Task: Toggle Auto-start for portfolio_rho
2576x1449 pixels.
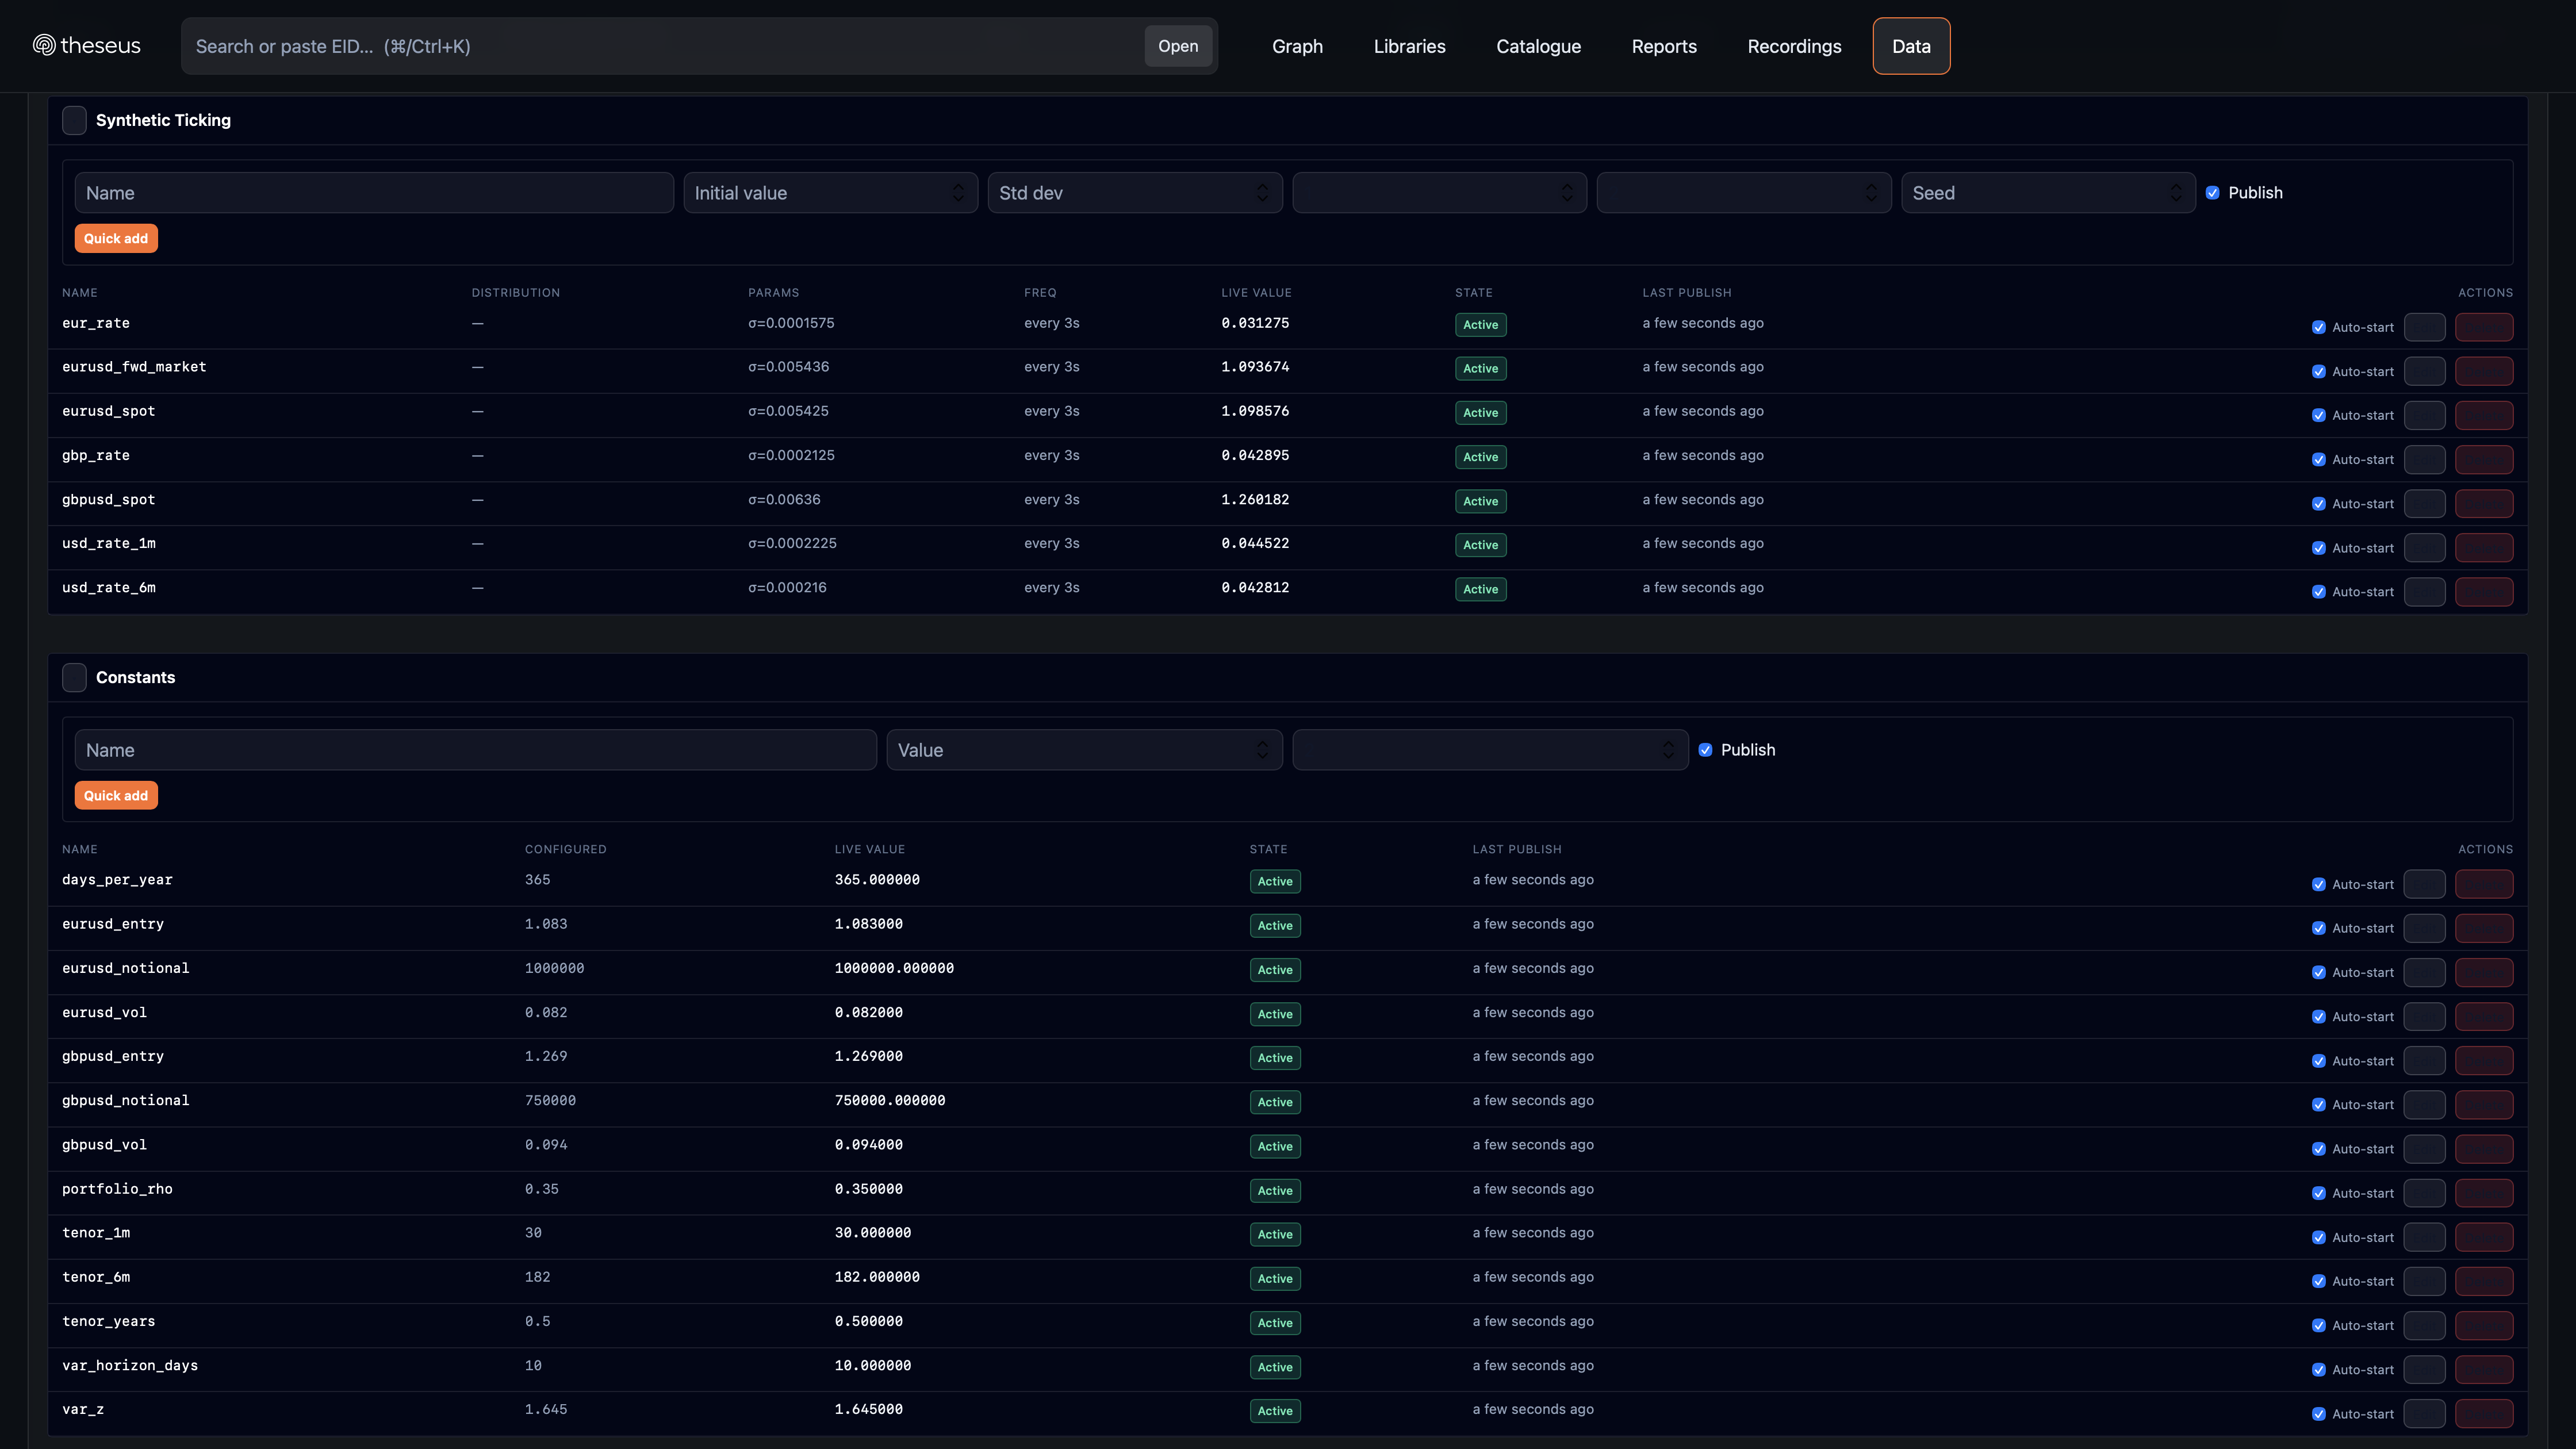Action: coord(2318,1193)
